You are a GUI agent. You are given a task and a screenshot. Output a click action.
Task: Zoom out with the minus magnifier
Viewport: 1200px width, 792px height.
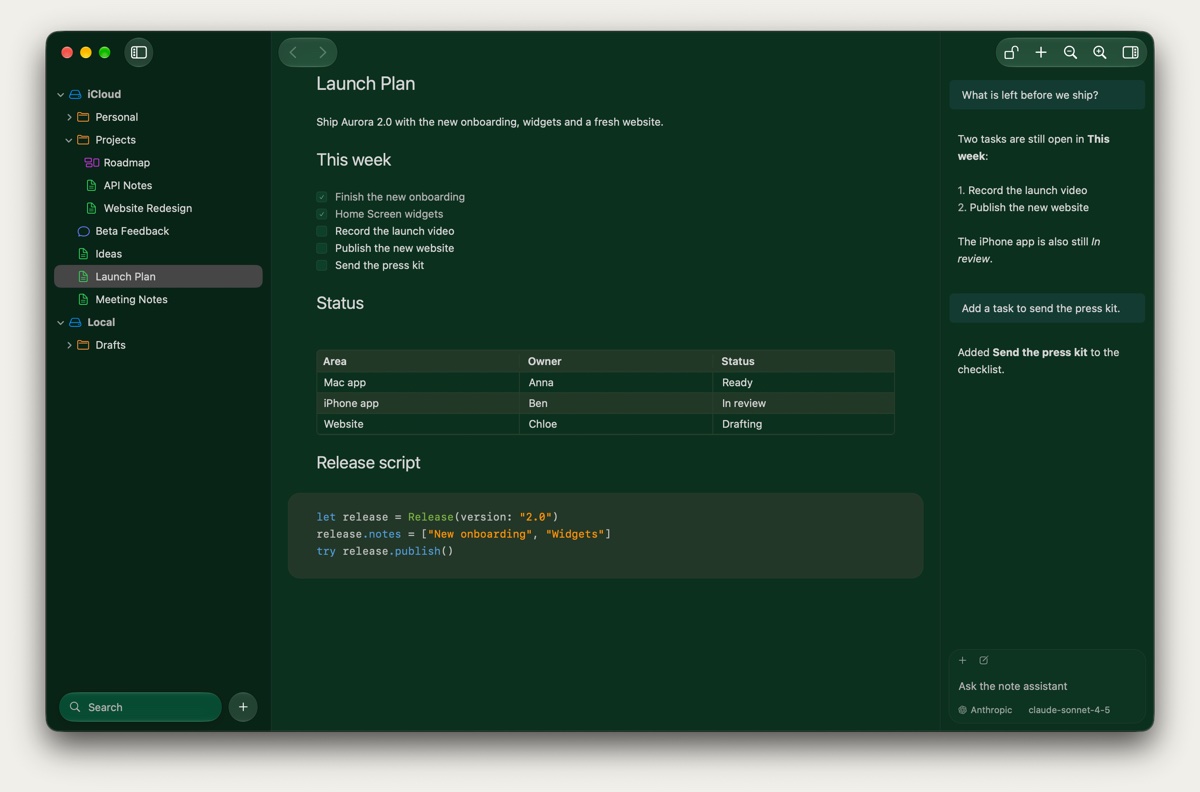pos(1070,52)
